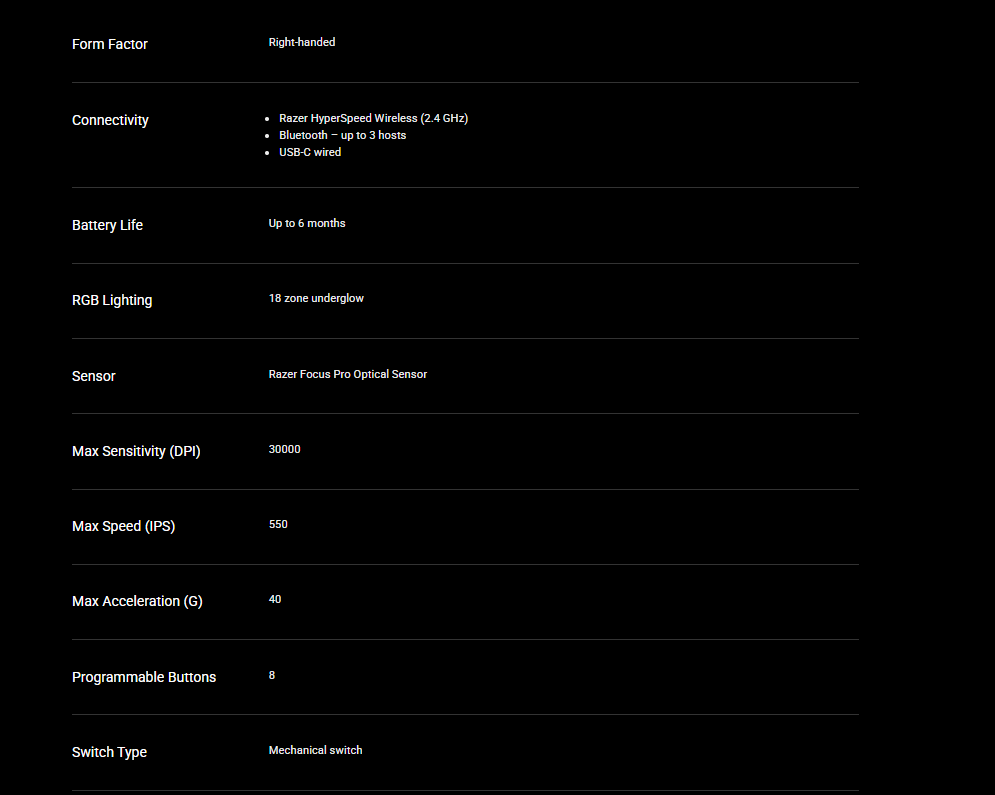Image resolution: width=995 pixels, height=795 pixels.
Task: Click the Switch Type label
Action: [x=109, y=752]
